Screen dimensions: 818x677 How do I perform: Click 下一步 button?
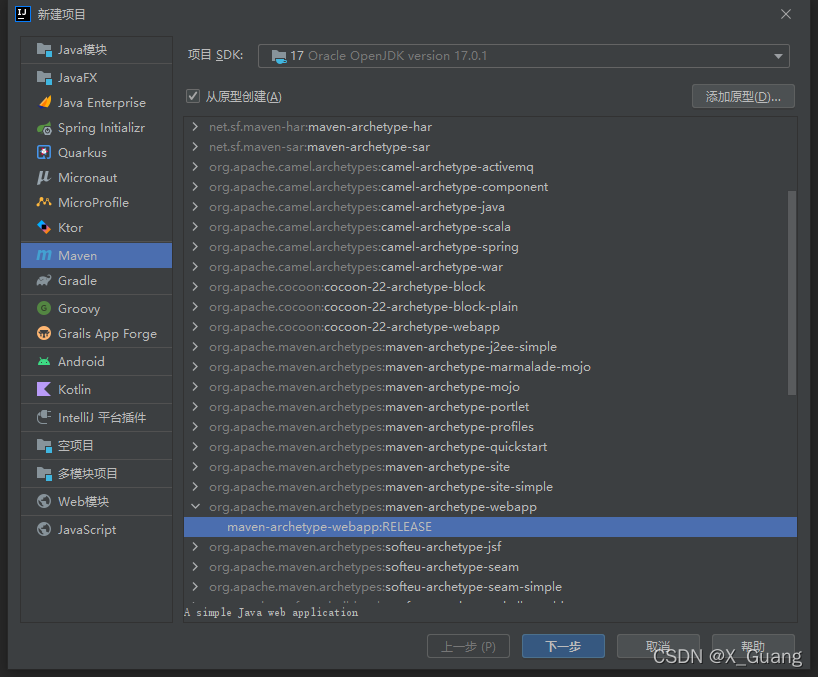tap(563, 647)
